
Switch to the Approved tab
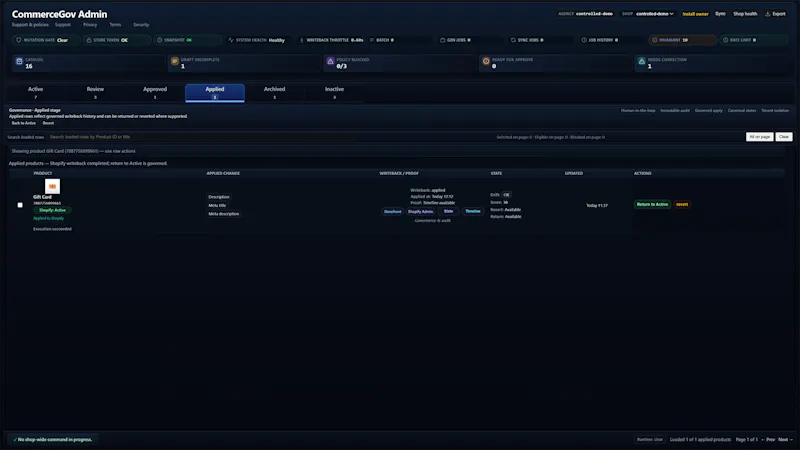click(155, 92)
